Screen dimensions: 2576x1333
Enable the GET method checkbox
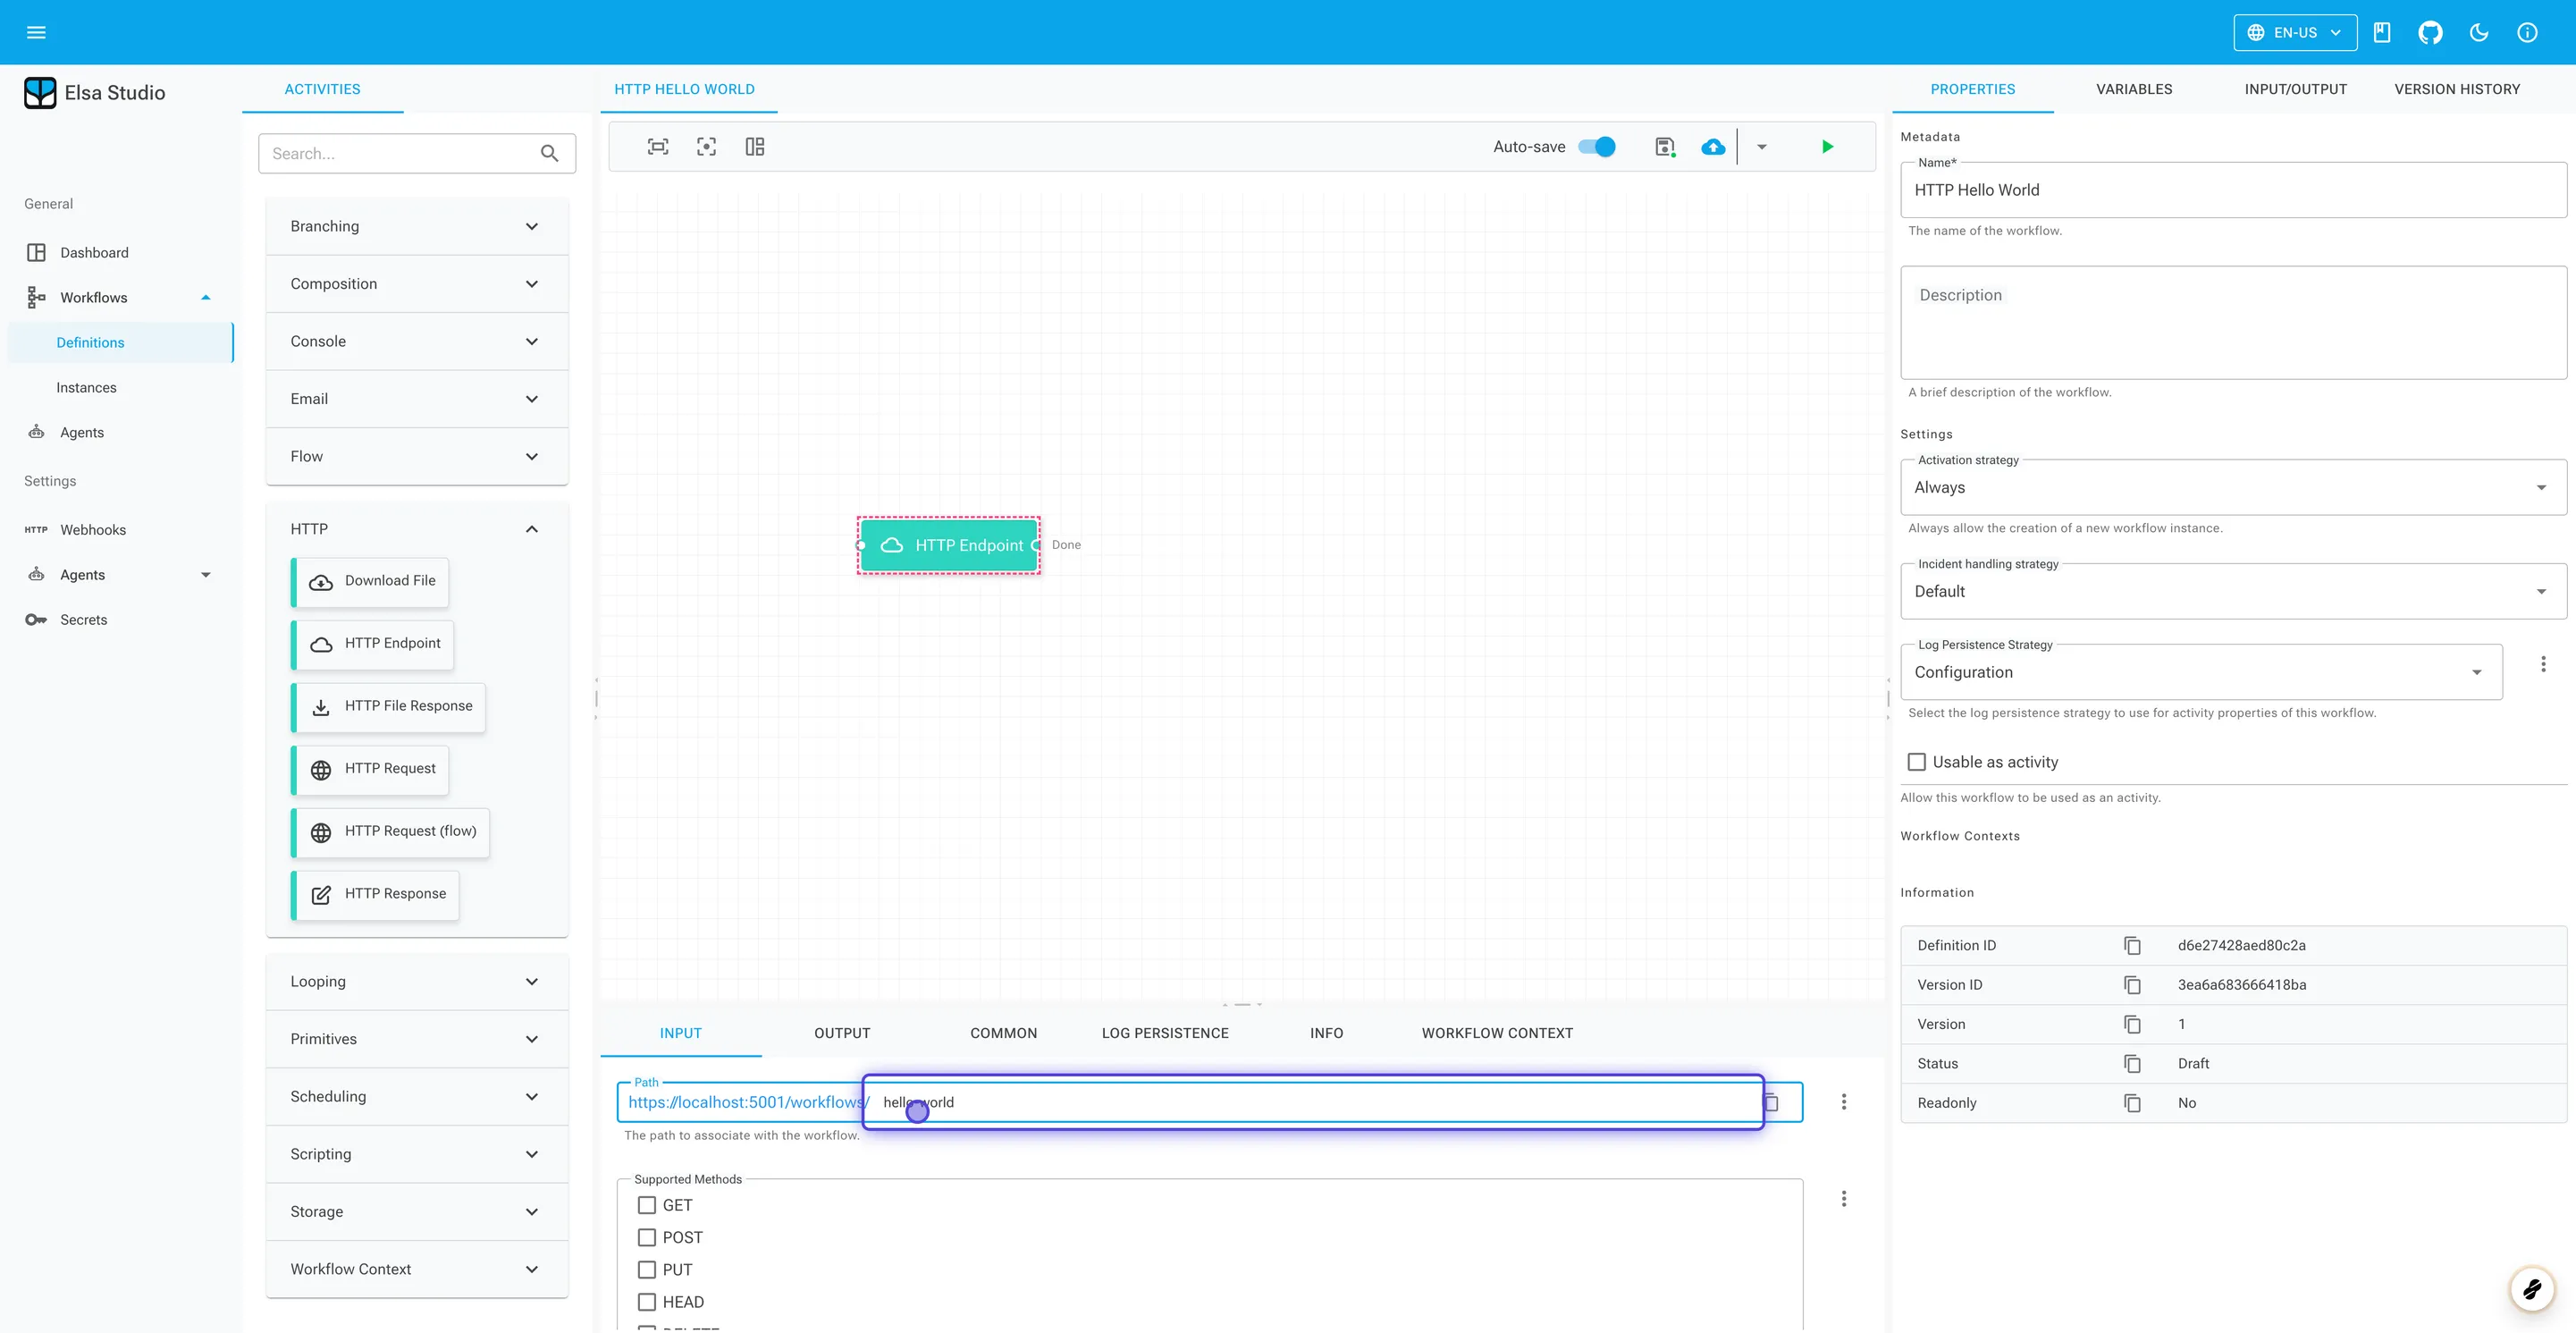[647, 1205]
